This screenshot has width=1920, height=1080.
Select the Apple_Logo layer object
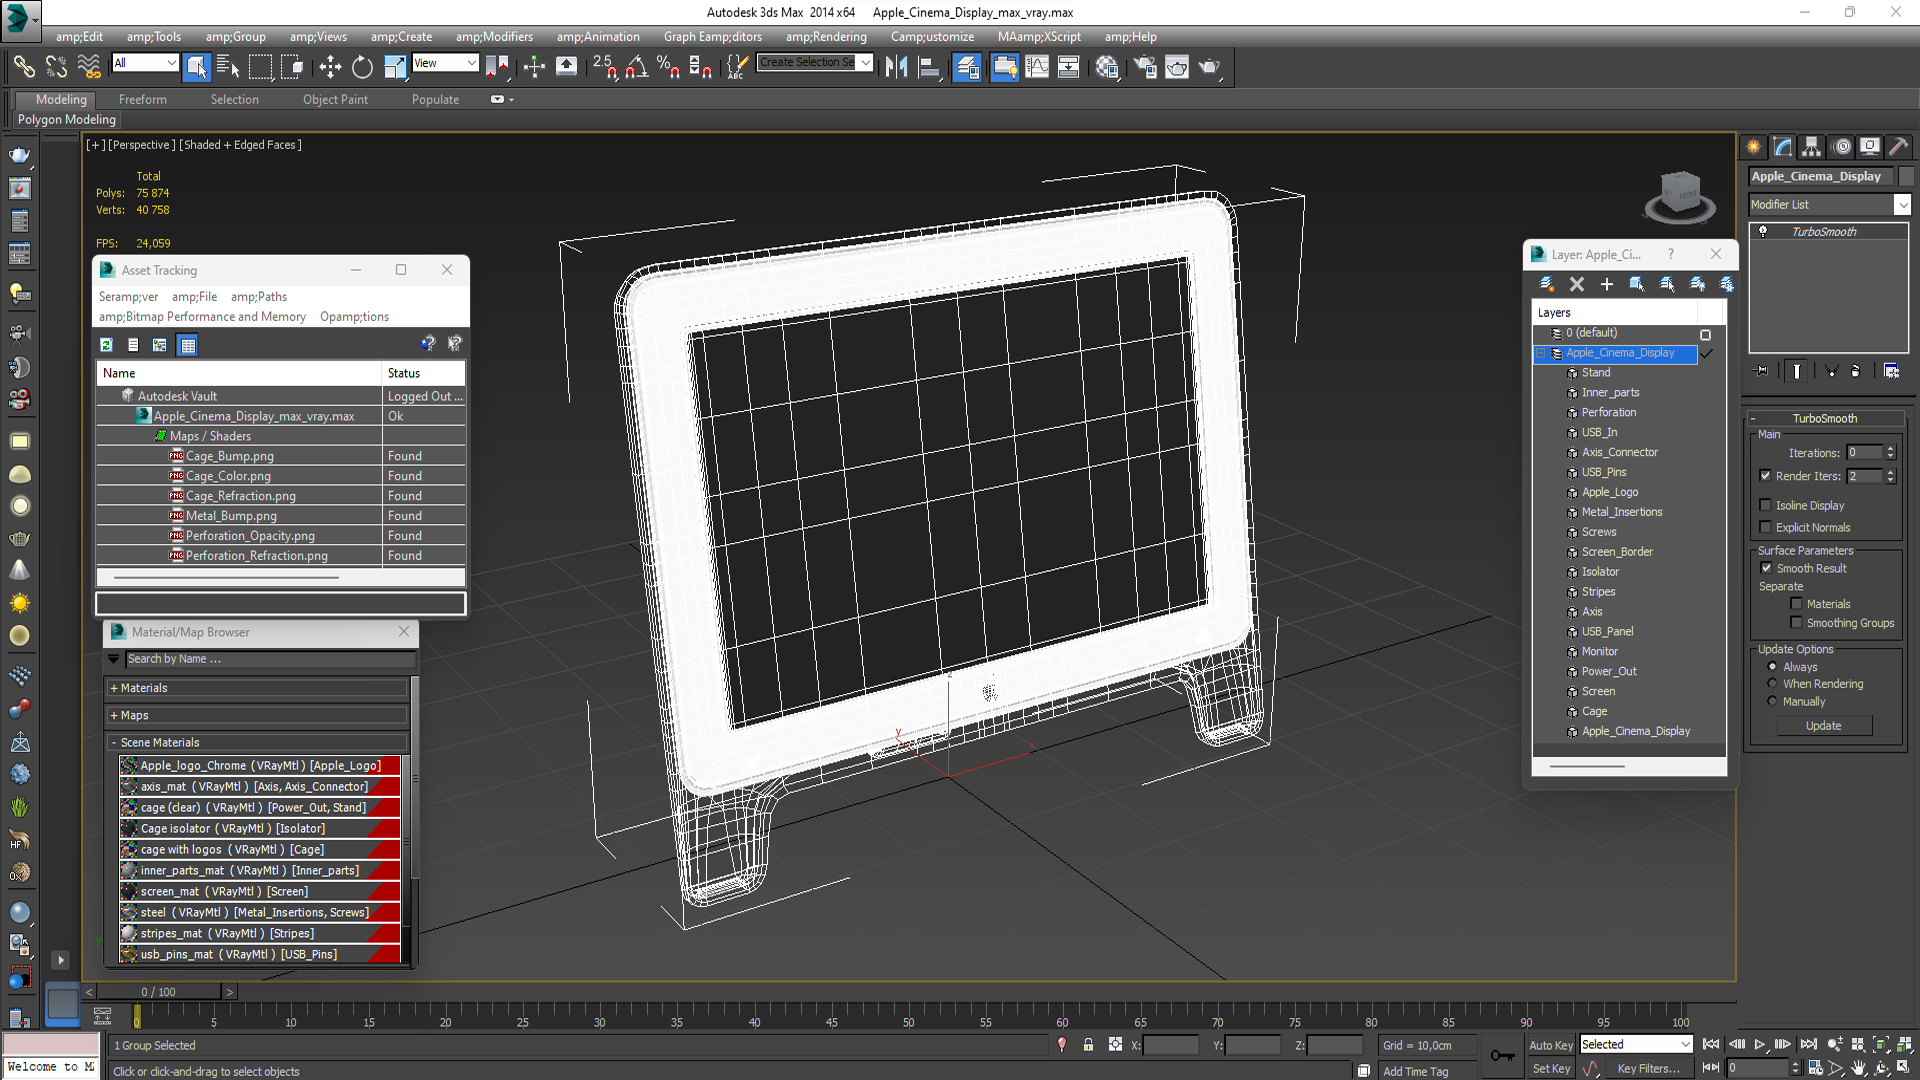pos(1610,492)
